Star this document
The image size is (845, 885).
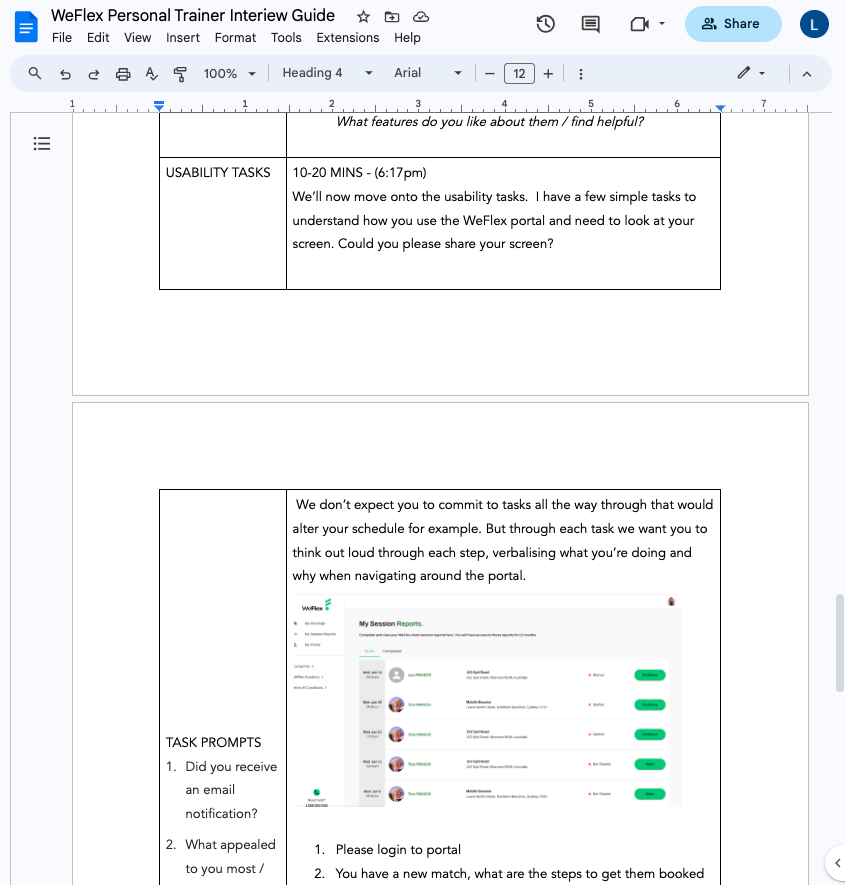click(x=364, y=17)
